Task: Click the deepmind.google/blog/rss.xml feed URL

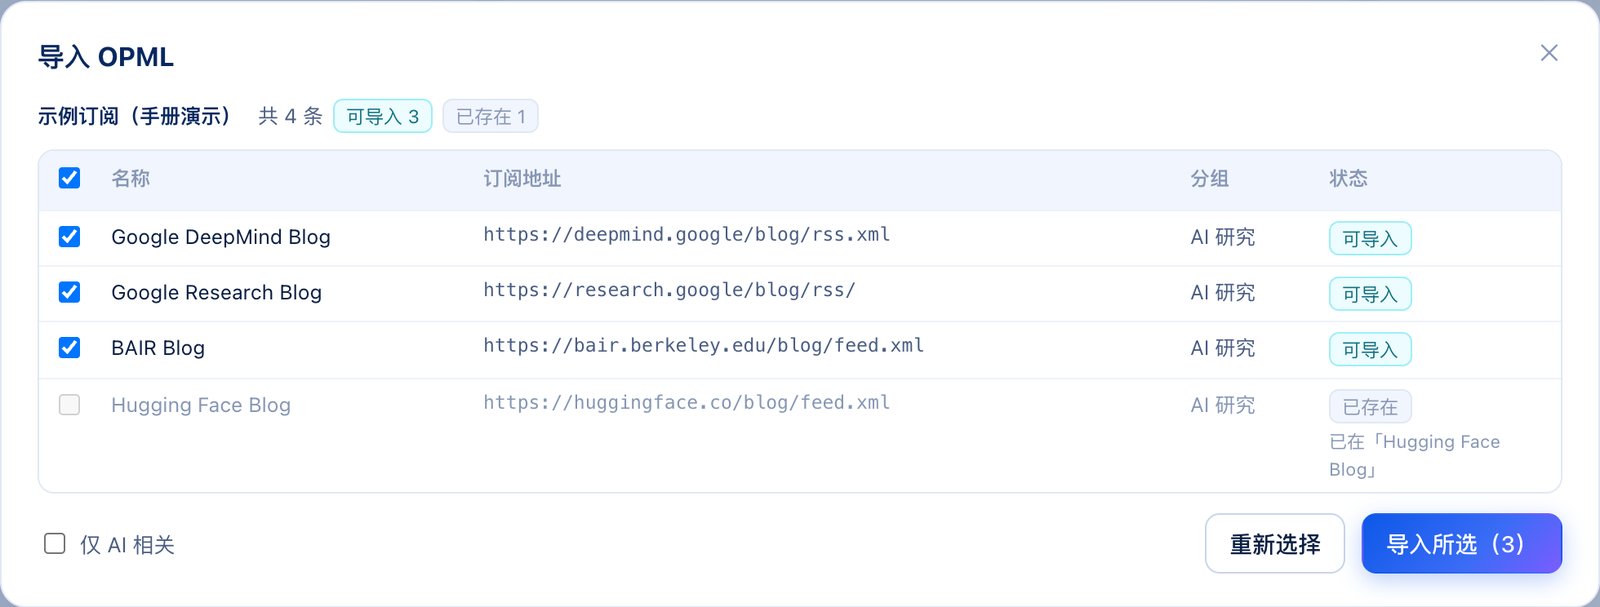Action: tap(687, 235)
